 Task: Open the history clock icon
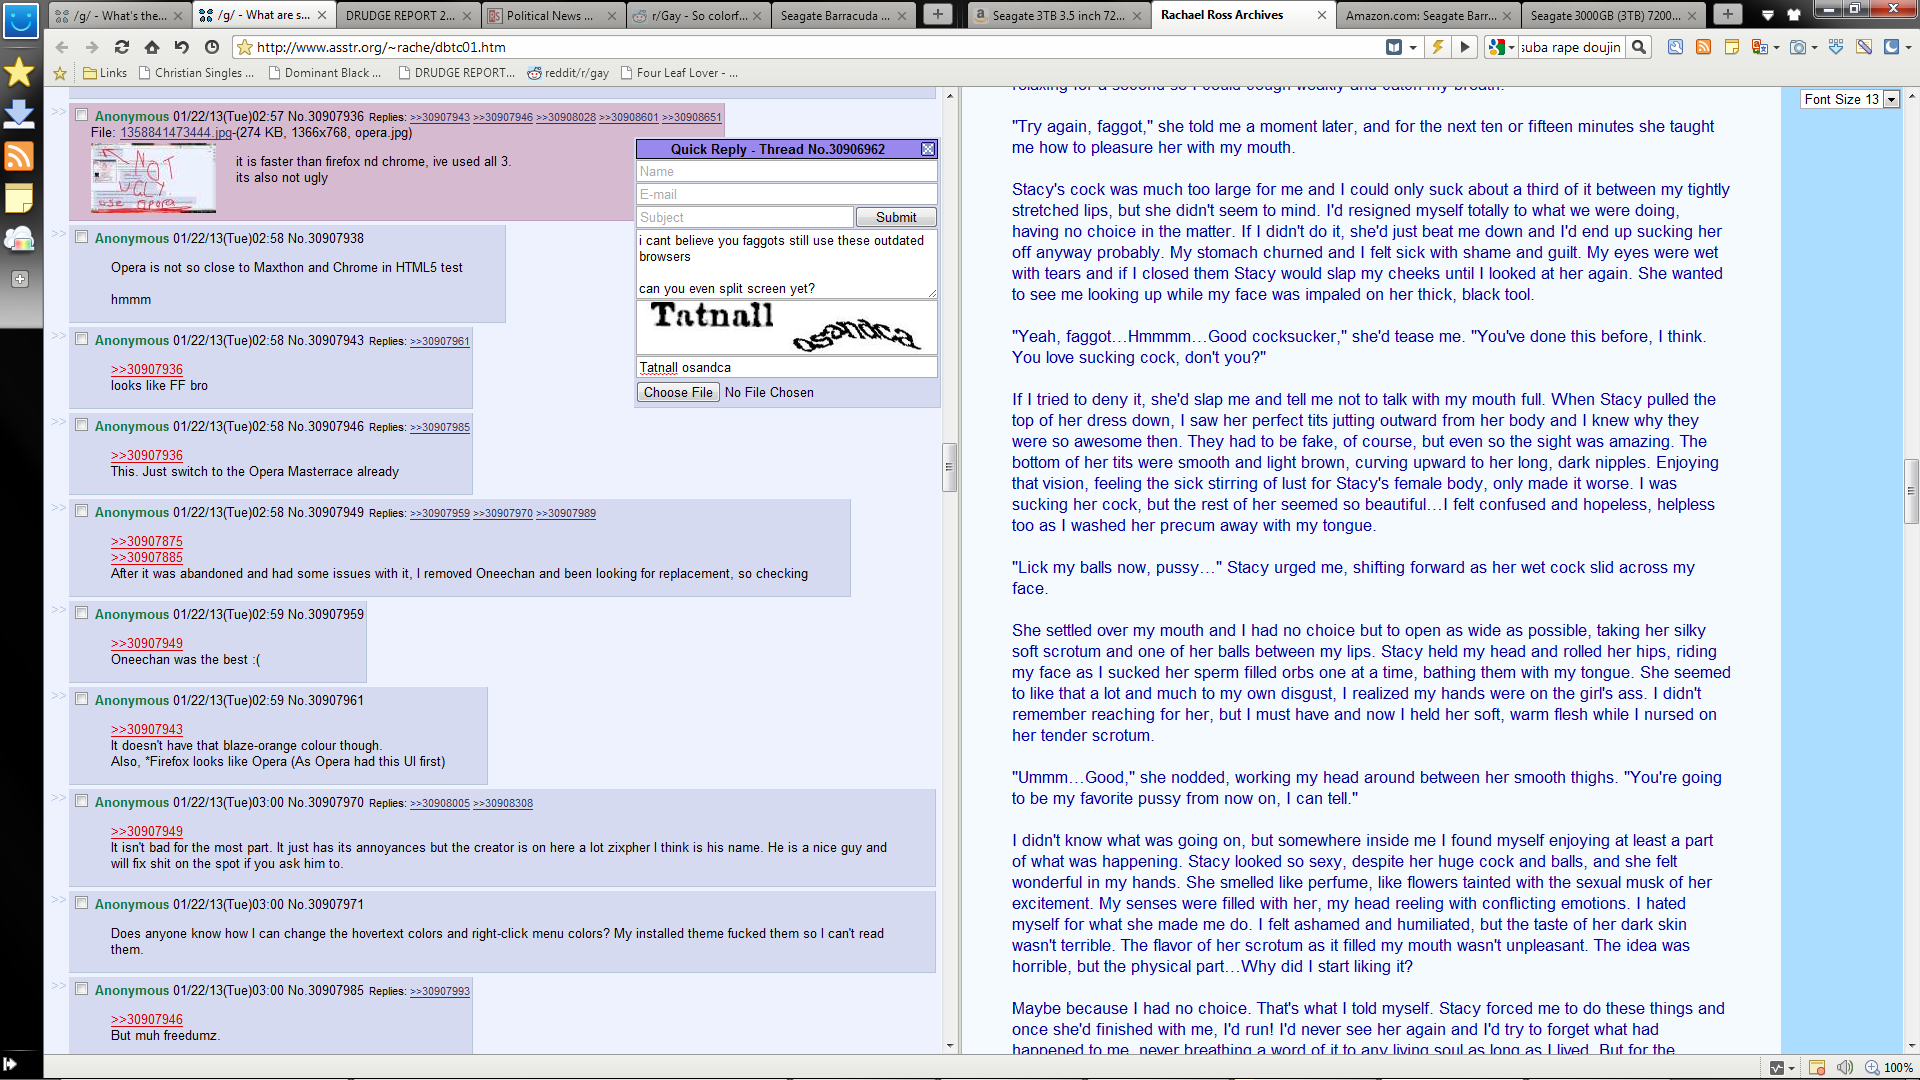tap(212, 47)
